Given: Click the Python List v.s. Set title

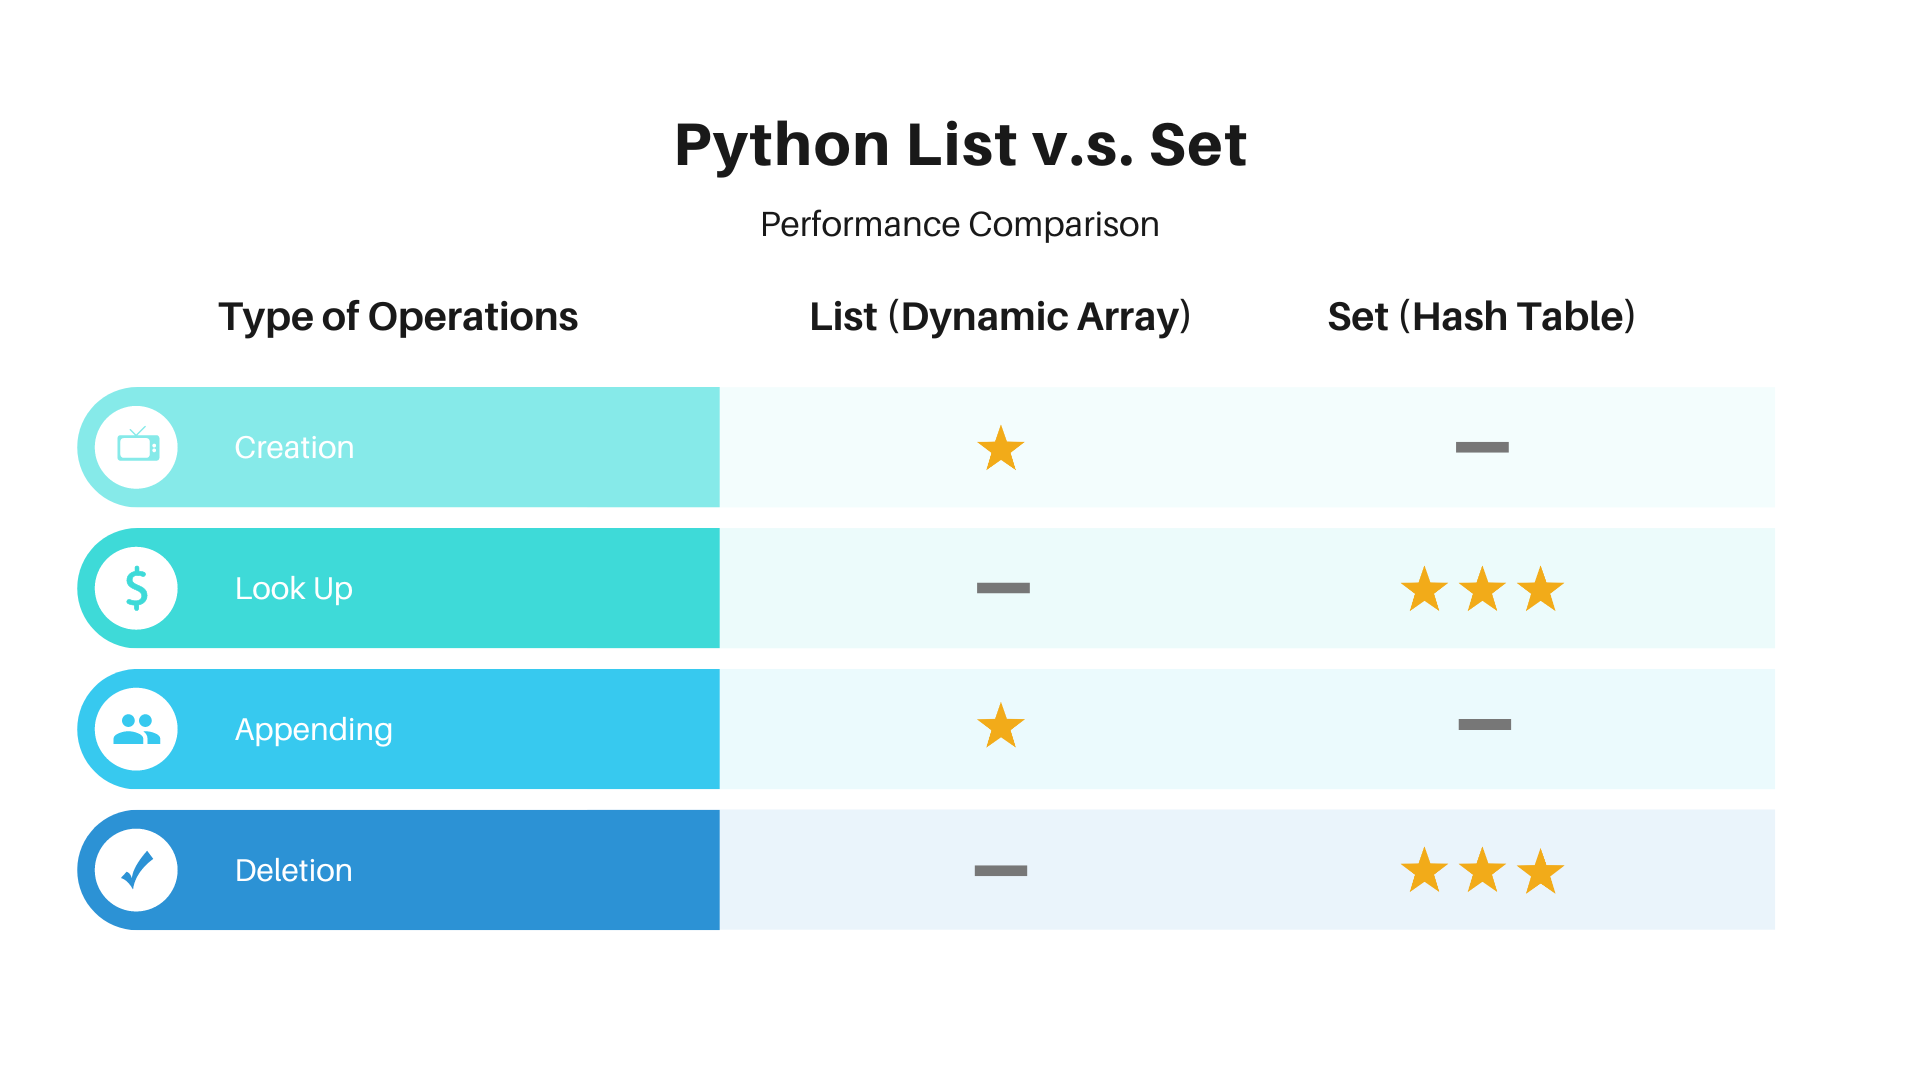Looking at the screenshot, I should pos(960,144).
